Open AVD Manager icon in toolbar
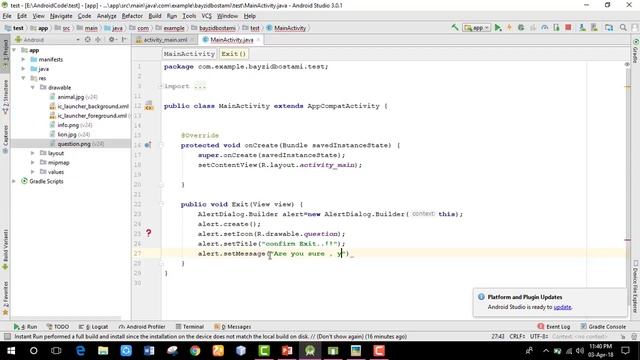 (x=582, y=28)
